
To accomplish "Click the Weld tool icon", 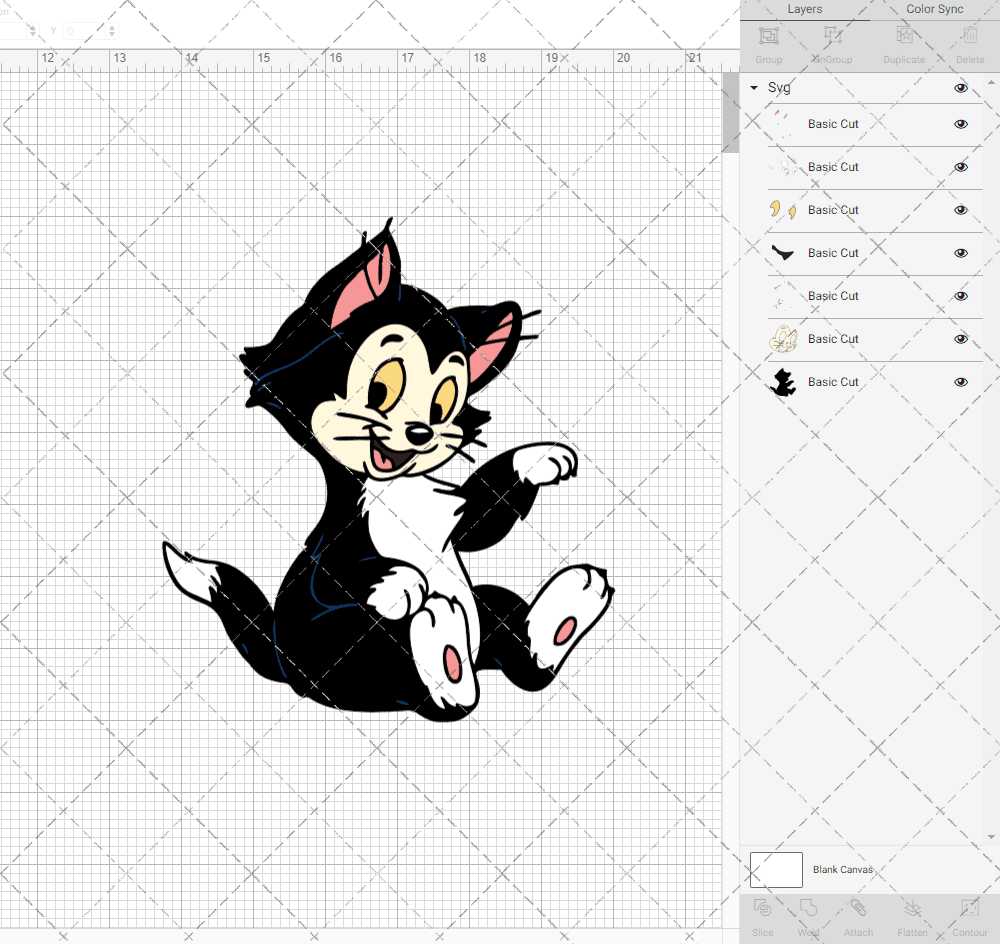I will click(808, 908).
